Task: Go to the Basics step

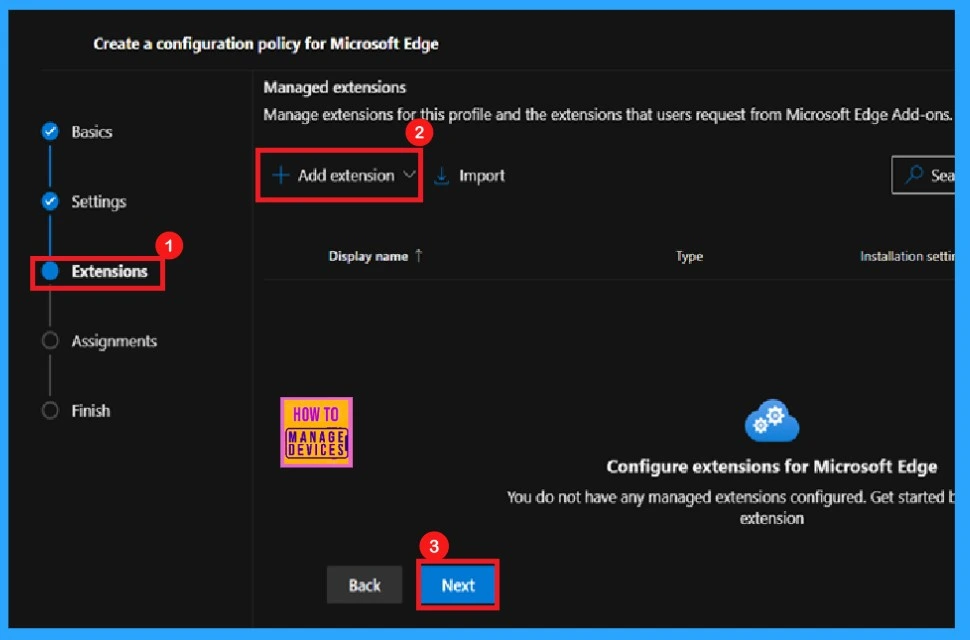Action: (x=92, y=132)
